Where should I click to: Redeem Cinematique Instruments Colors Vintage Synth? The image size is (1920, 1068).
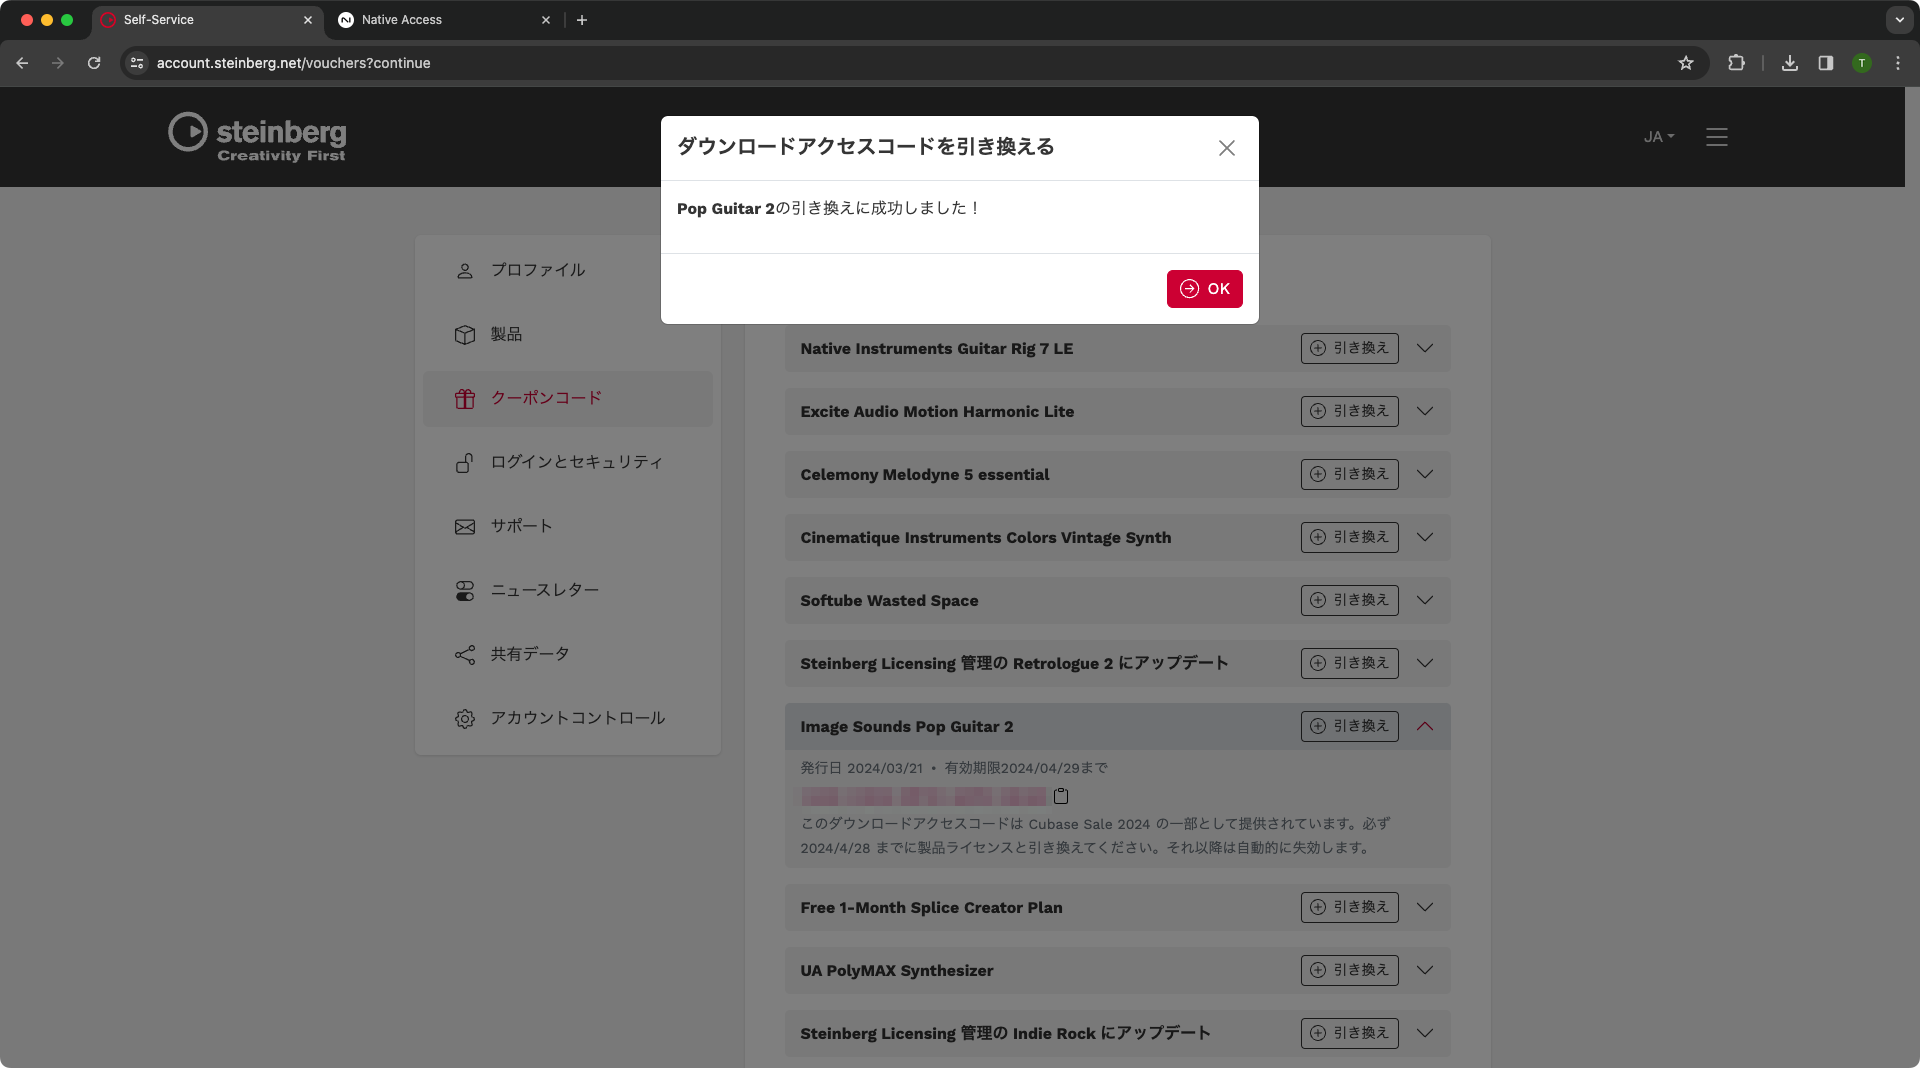[x=1349, y=537]
